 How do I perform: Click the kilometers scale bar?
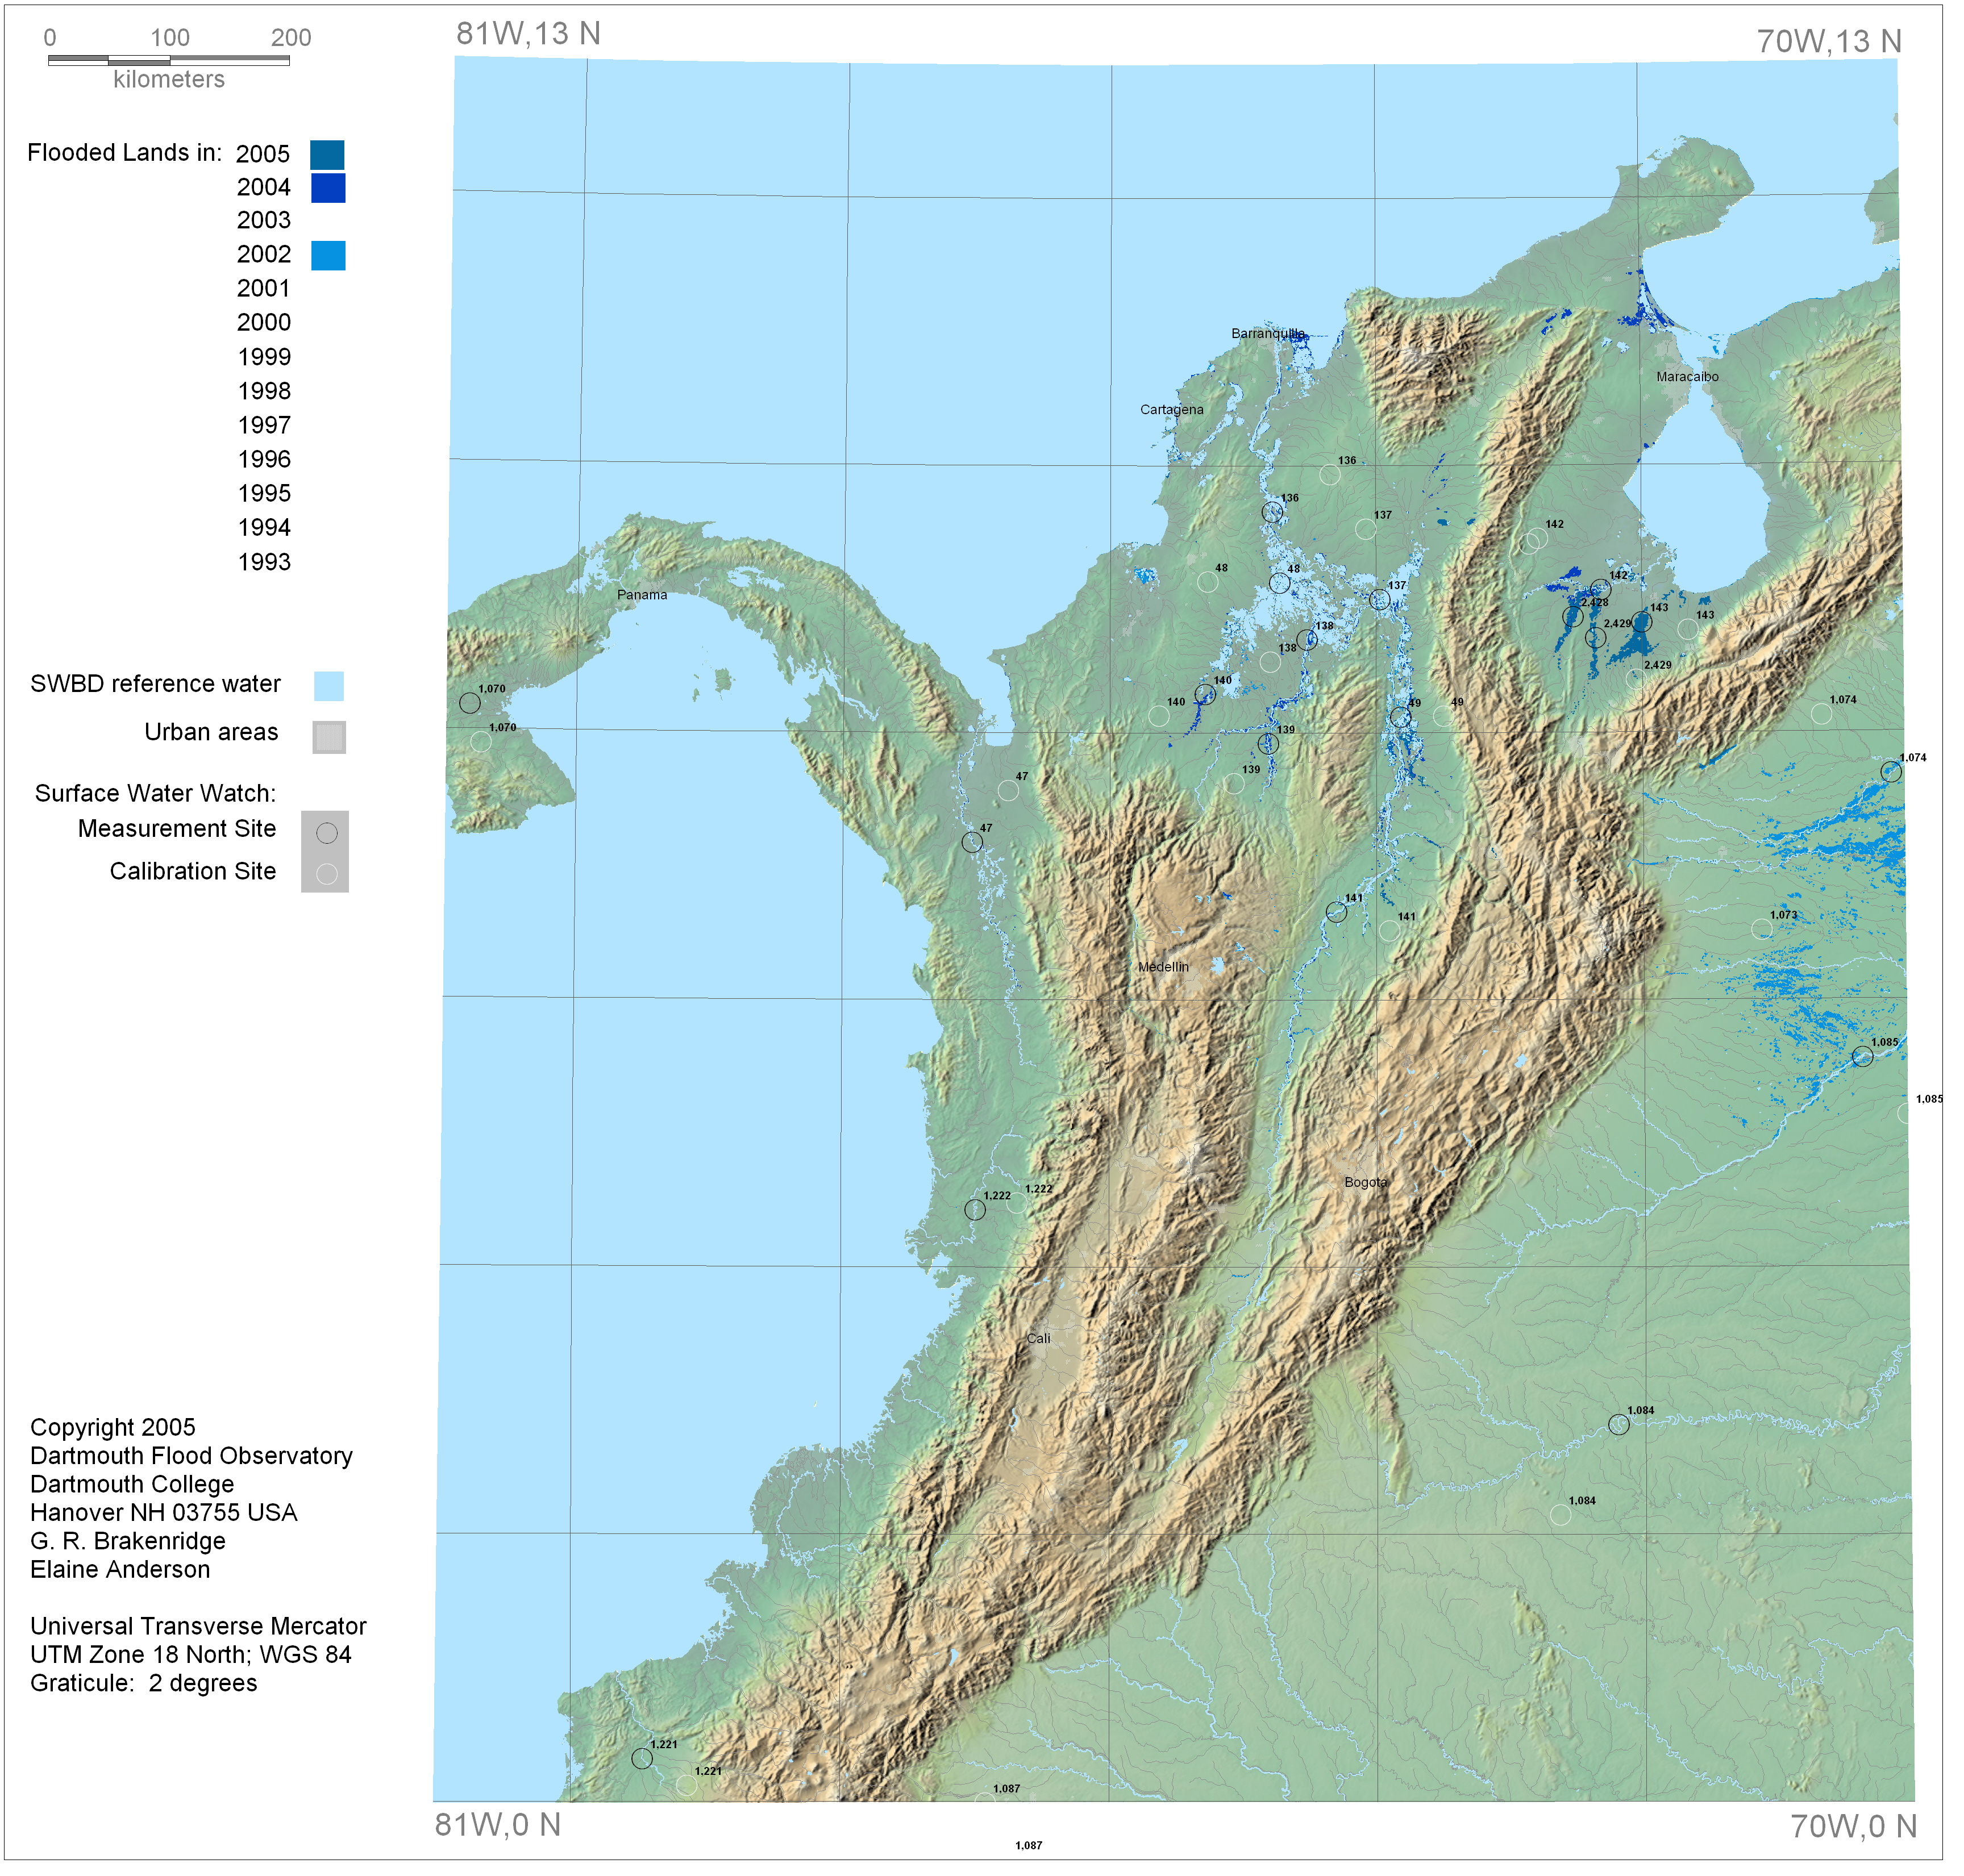[x=169, y=61]
